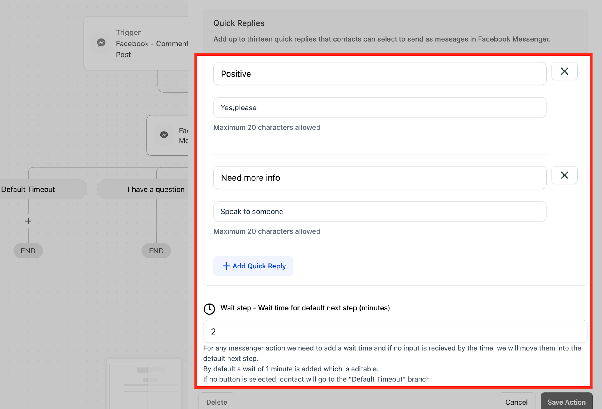Select the I have a question branch
The width and height of the screenshot is (602, 409).
[x=143, y=189]
